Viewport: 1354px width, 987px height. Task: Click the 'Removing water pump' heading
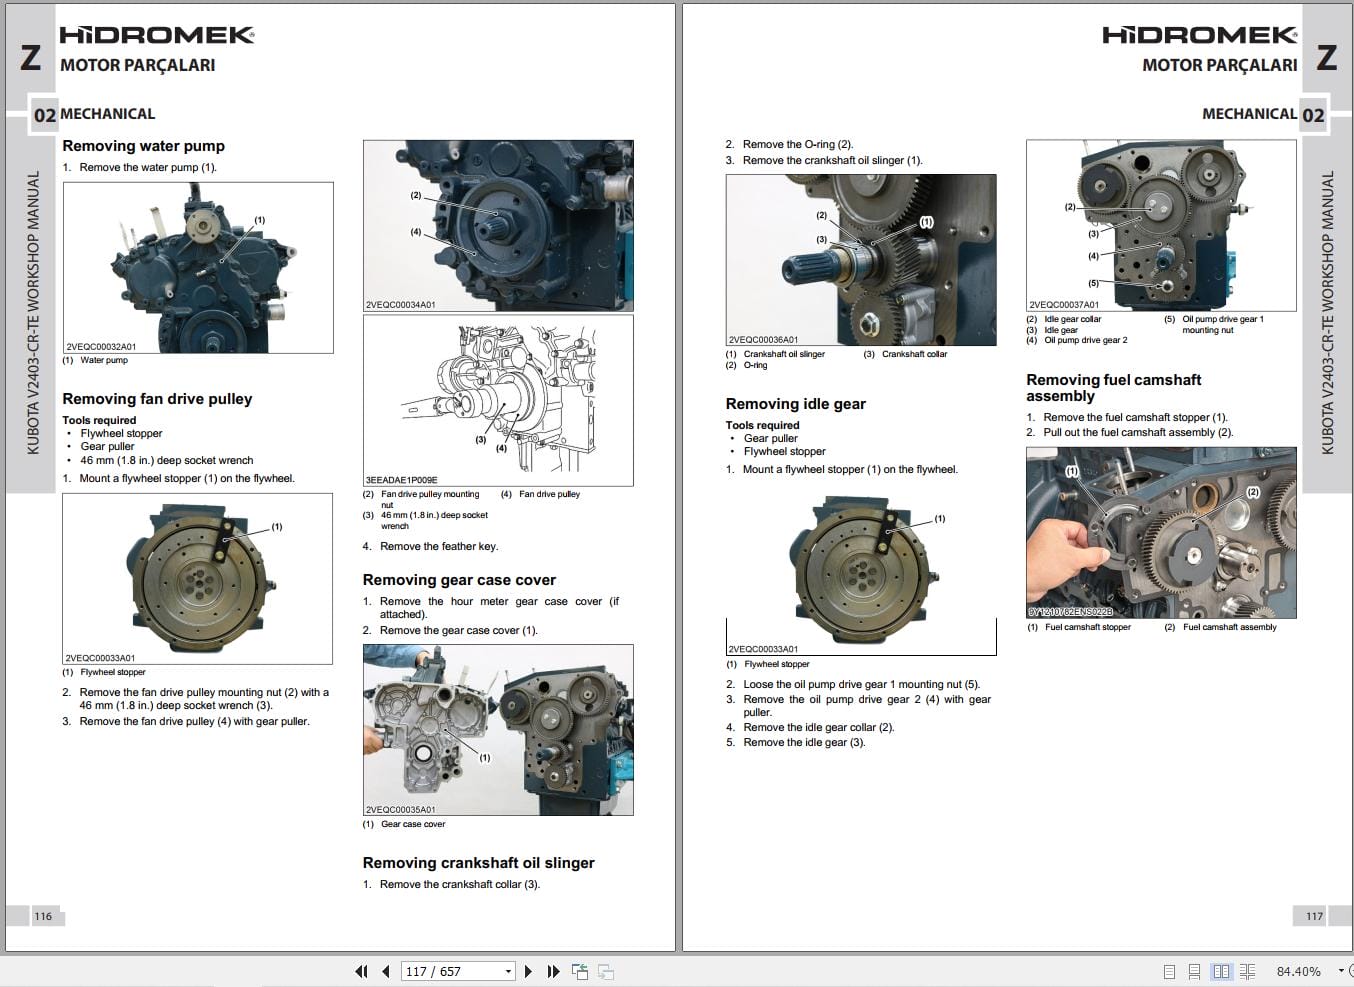143,146
